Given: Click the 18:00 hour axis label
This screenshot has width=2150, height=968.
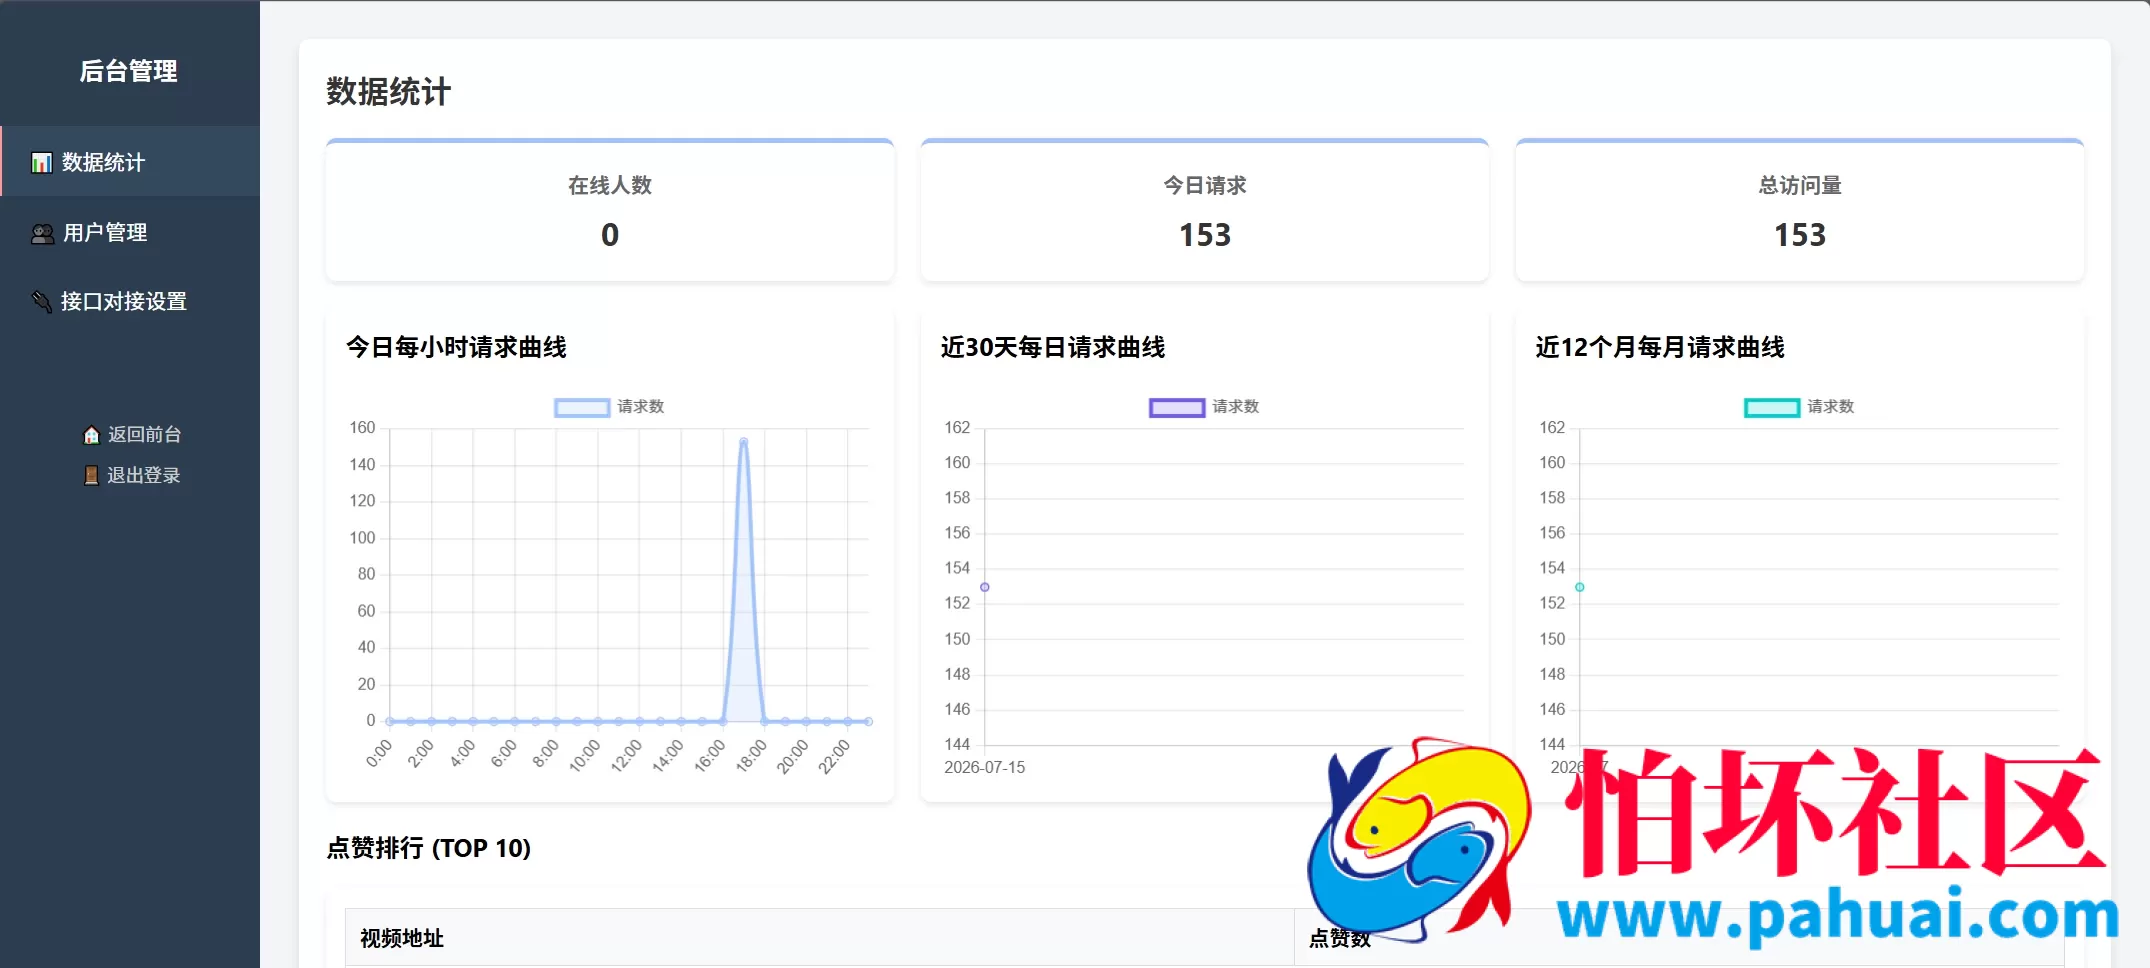Looking at the screenshot, I should [x=751, y=755].
